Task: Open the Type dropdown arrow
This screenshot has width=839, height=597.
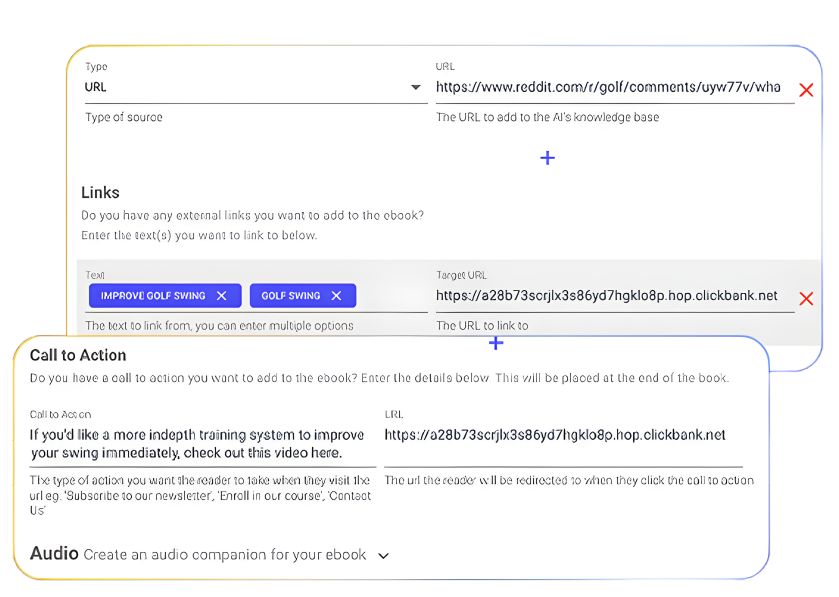Action: pos(416,88)
